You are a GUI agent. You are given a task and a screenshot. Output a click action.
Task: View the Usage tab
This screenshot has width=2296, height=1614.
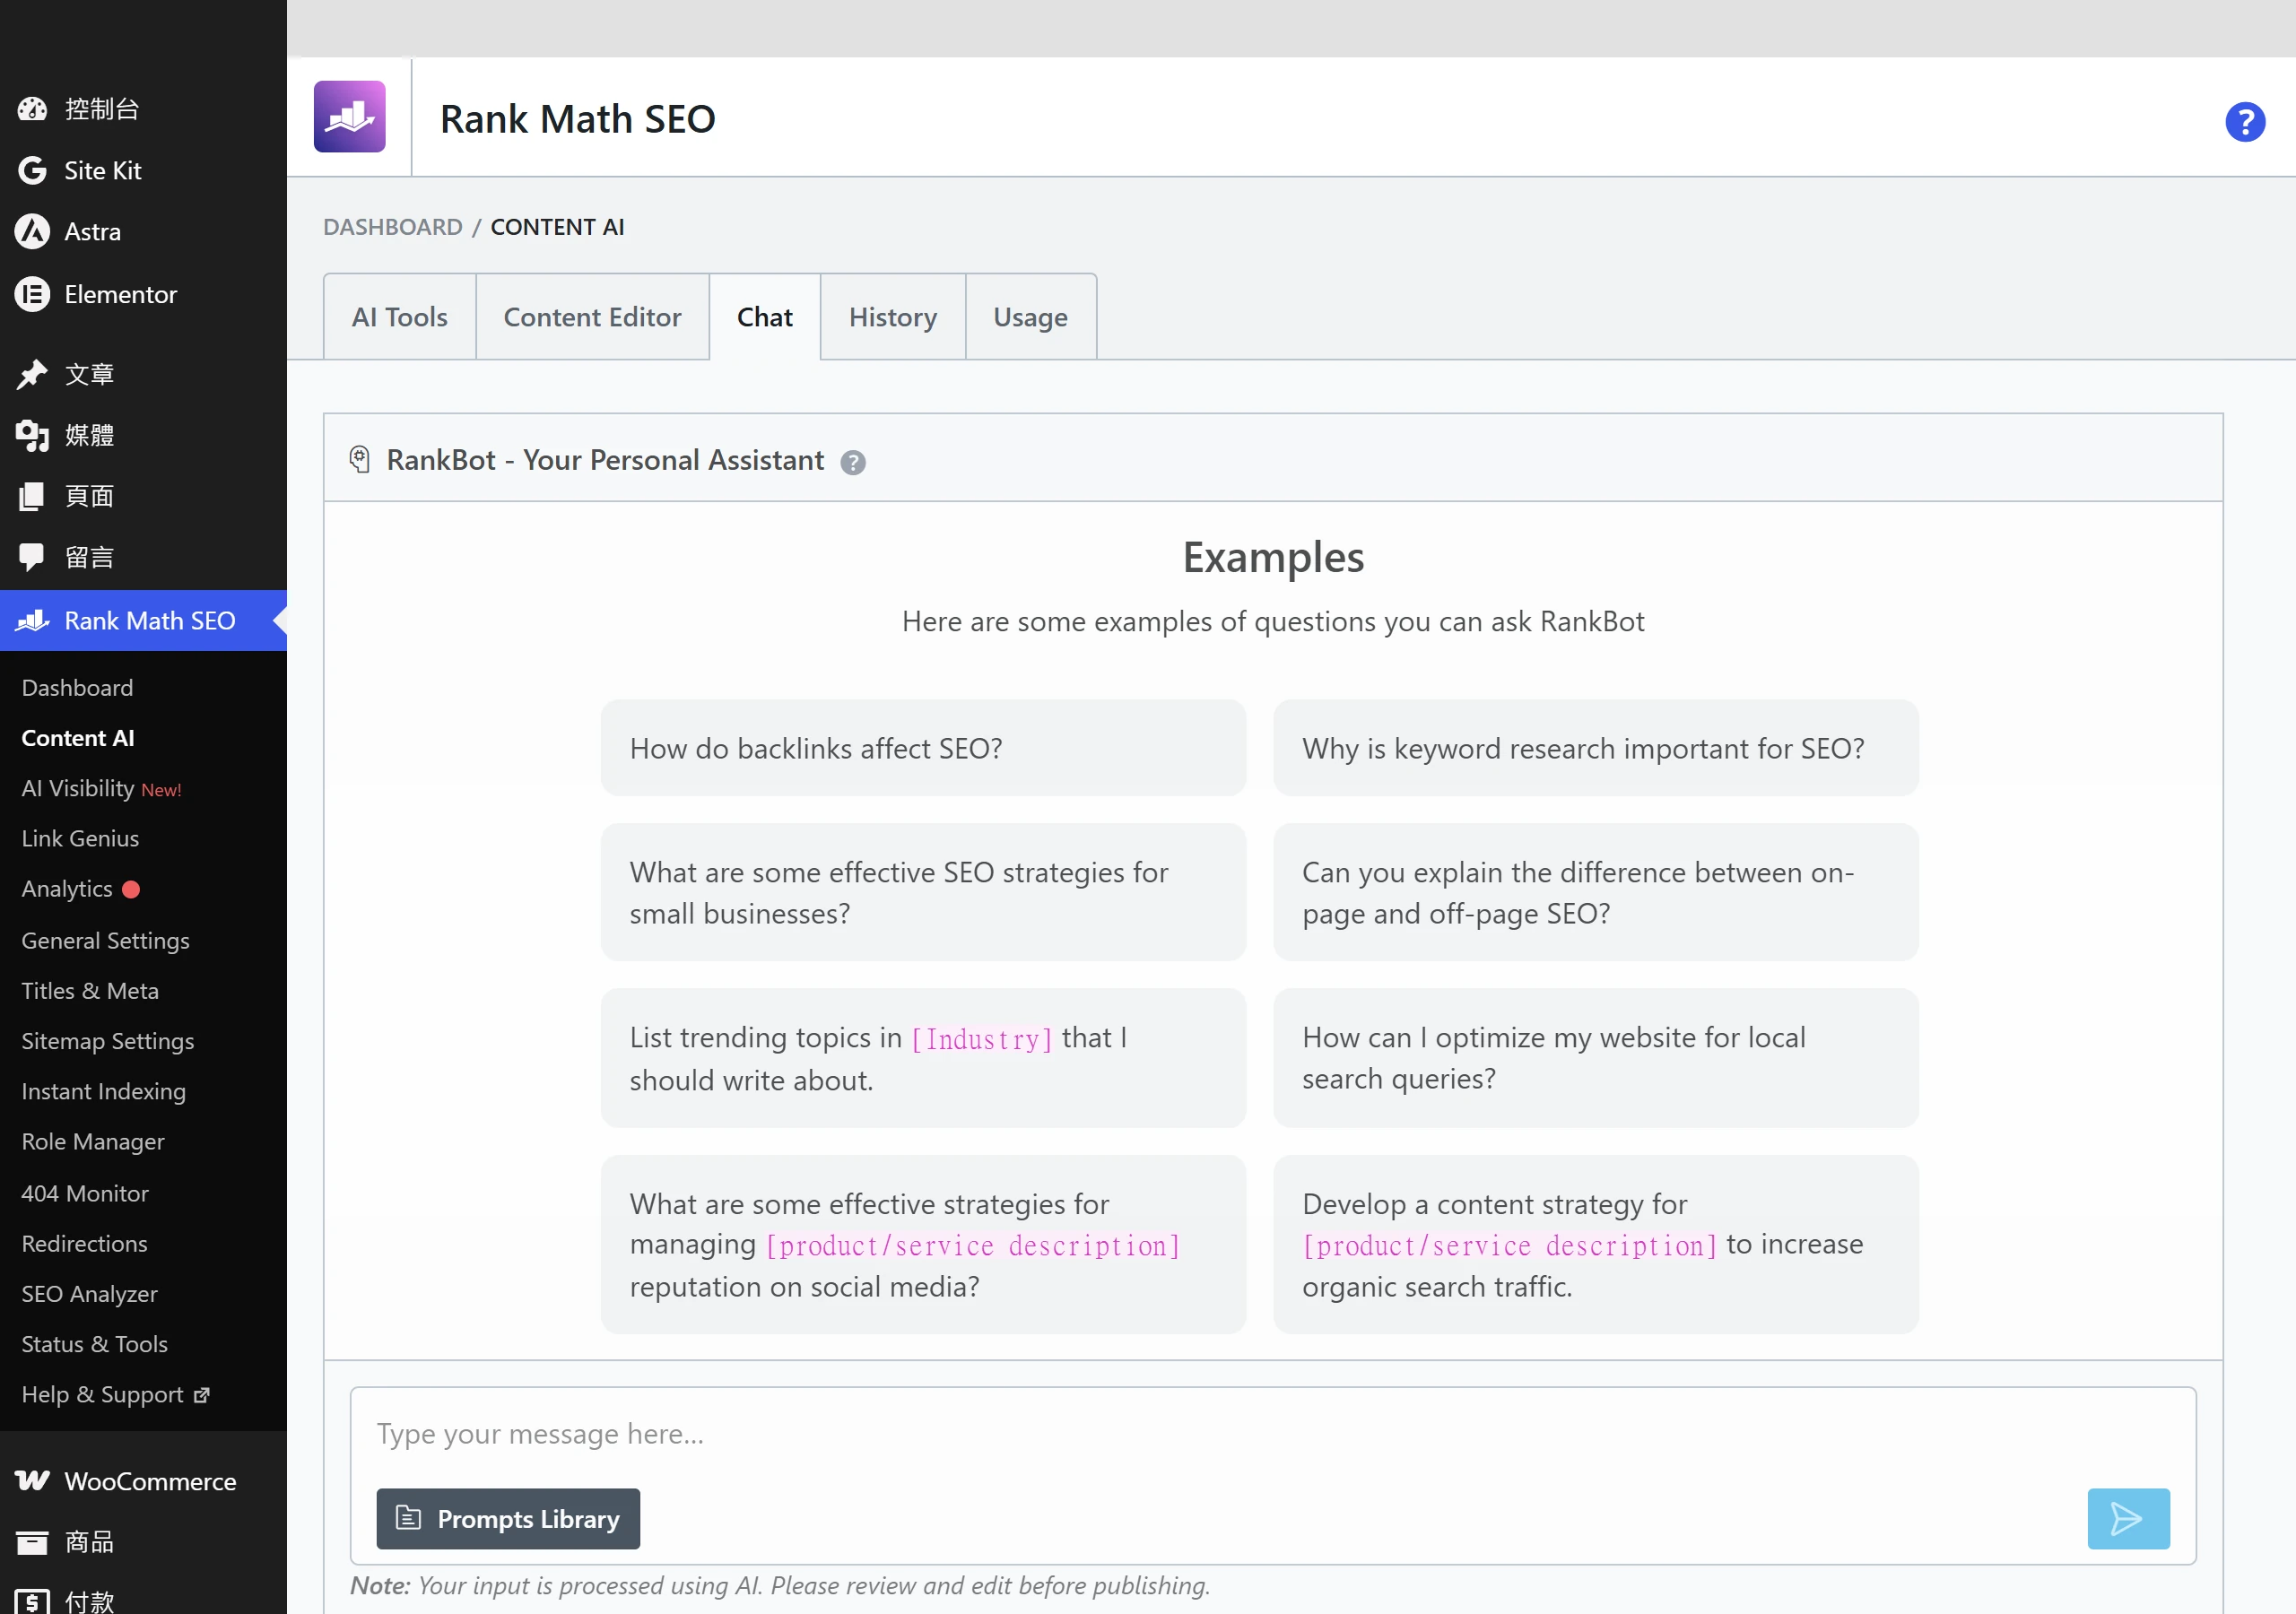pyautogui.click(x=1030, y=317)
